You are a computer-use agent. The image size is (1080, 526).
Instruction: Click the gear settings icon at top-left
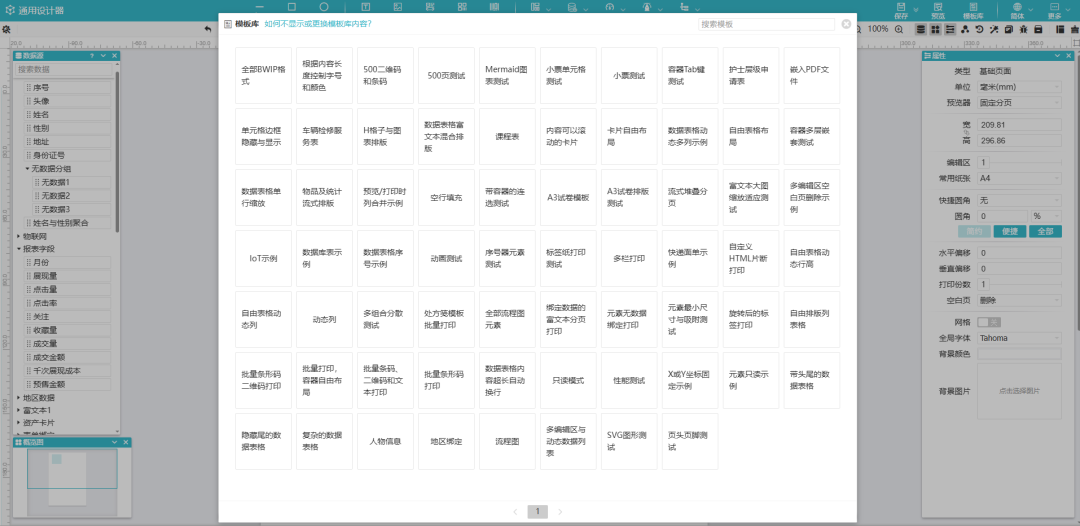click(x=7, y=29)
